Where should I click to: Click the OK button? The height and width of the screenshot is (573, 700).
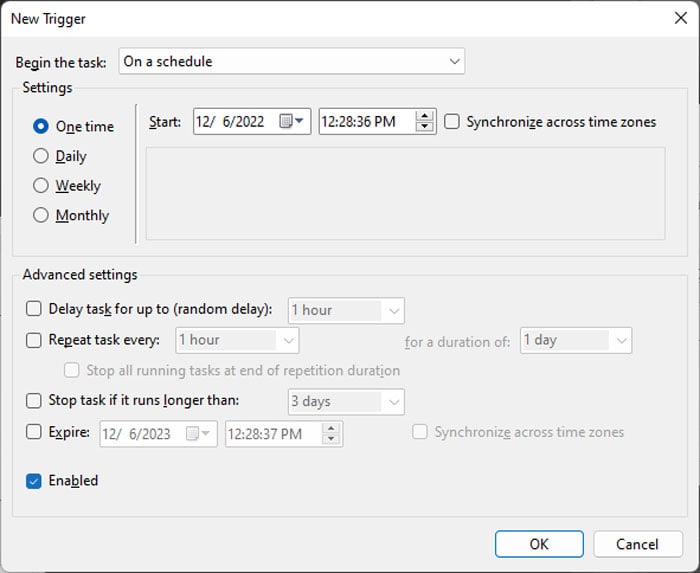click(539, 544)
